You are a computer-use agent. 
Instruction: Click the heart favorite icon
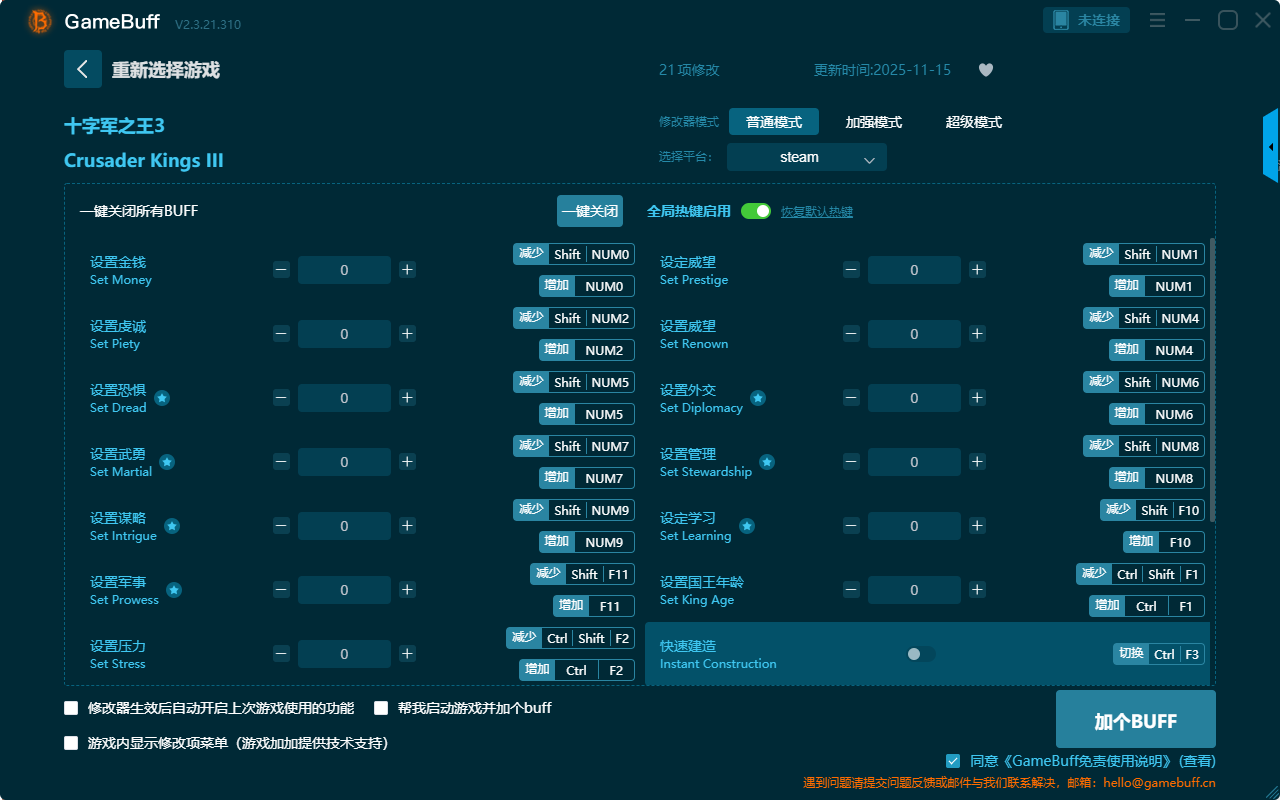985,70
